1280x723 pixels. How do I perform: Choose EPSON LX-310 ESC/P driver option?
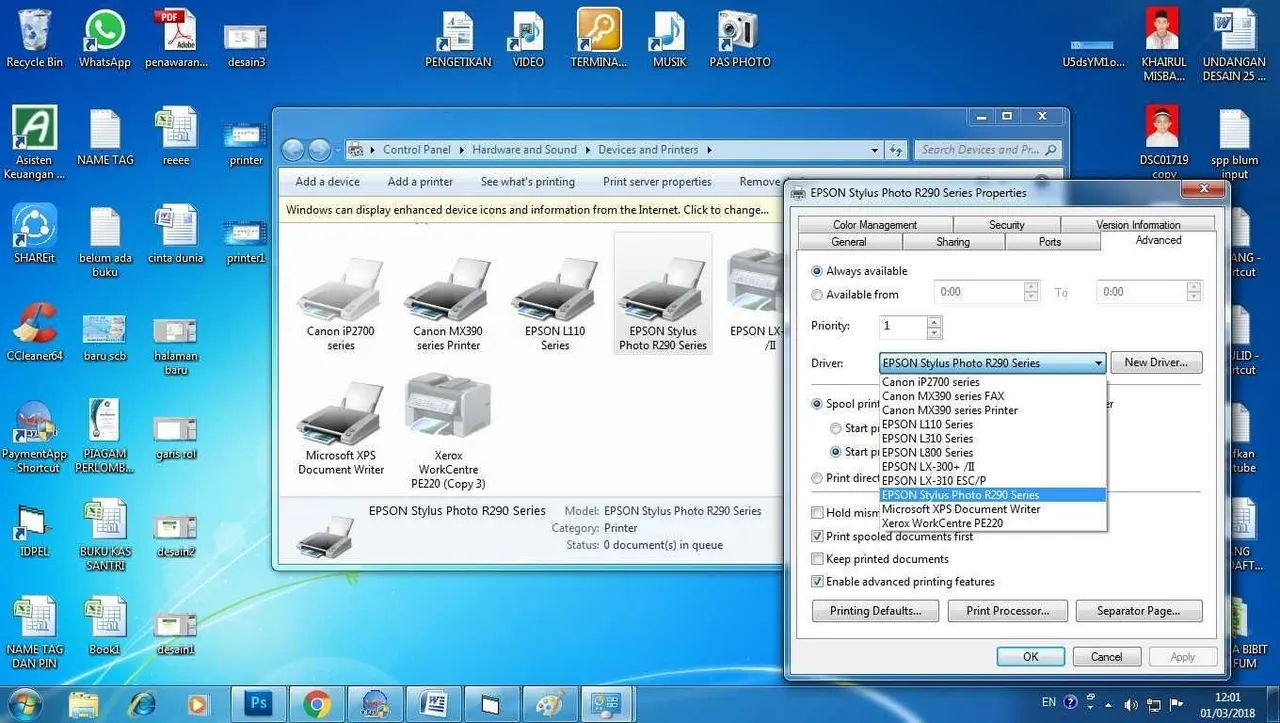[x=993, y=481]
